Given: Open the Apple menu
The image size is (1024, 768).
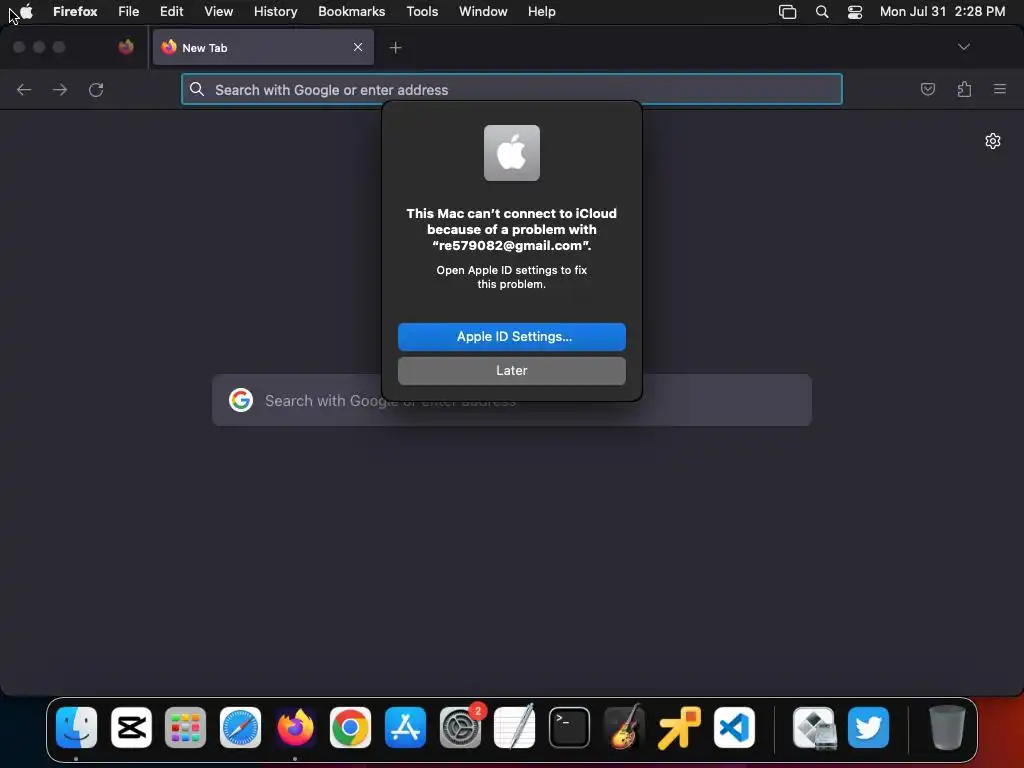Looking at the screenshot, I should coord(26,11).
